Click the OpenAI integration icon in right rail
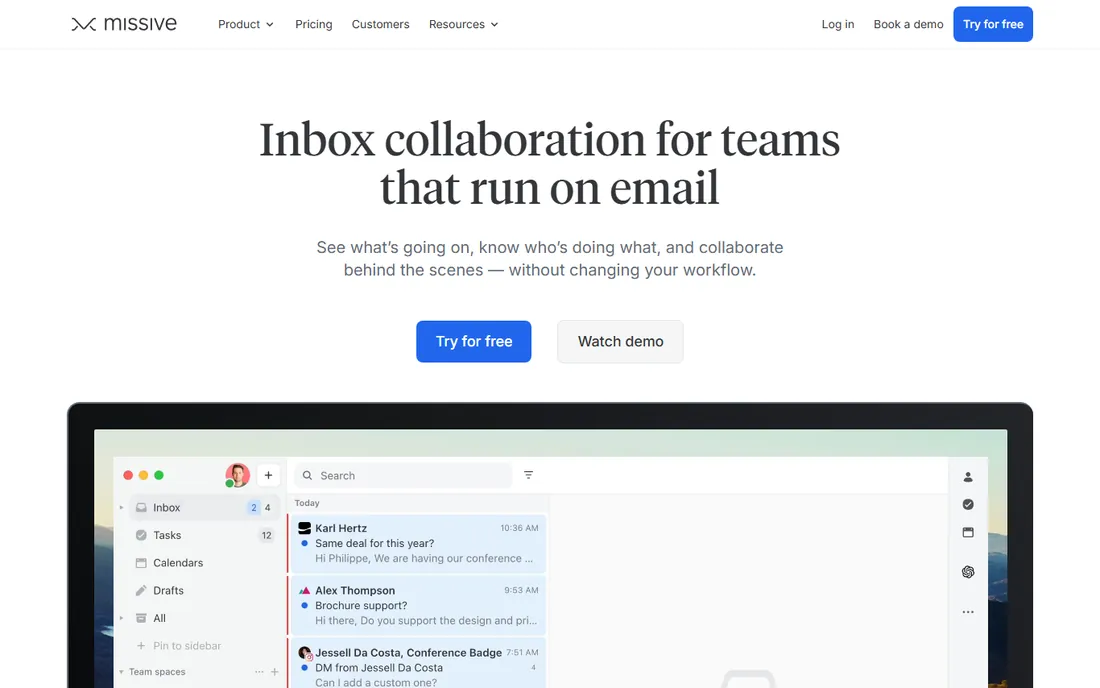 968,572
